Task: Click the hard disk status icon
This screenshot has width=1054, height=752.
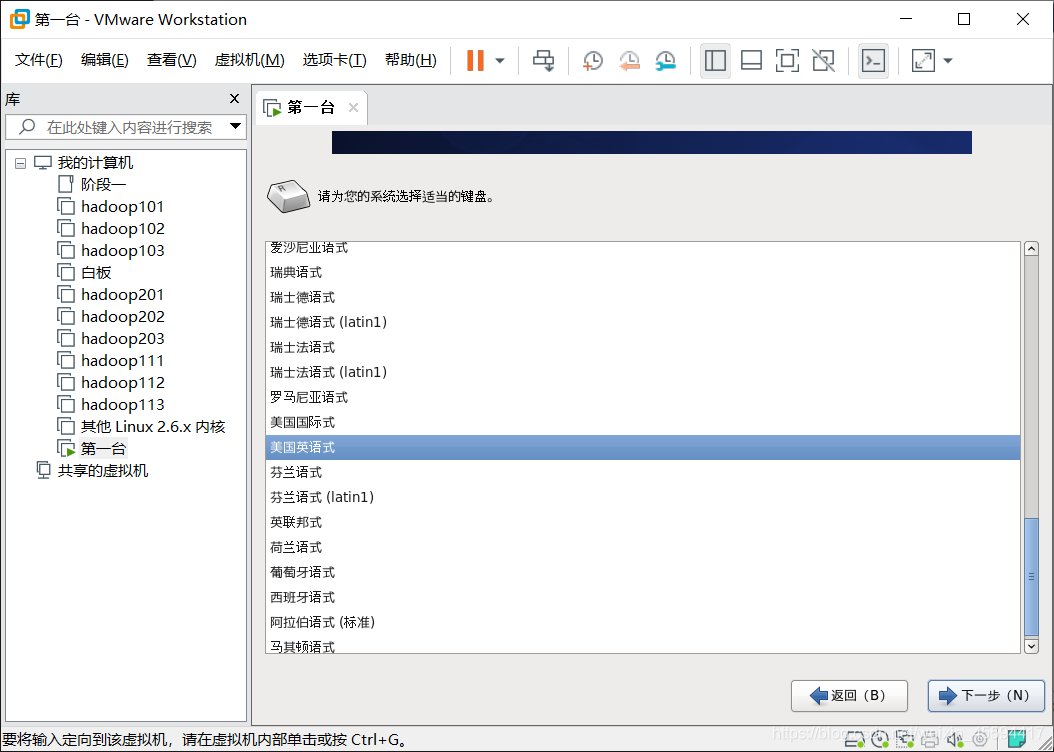Action: (x=855, y=740)
